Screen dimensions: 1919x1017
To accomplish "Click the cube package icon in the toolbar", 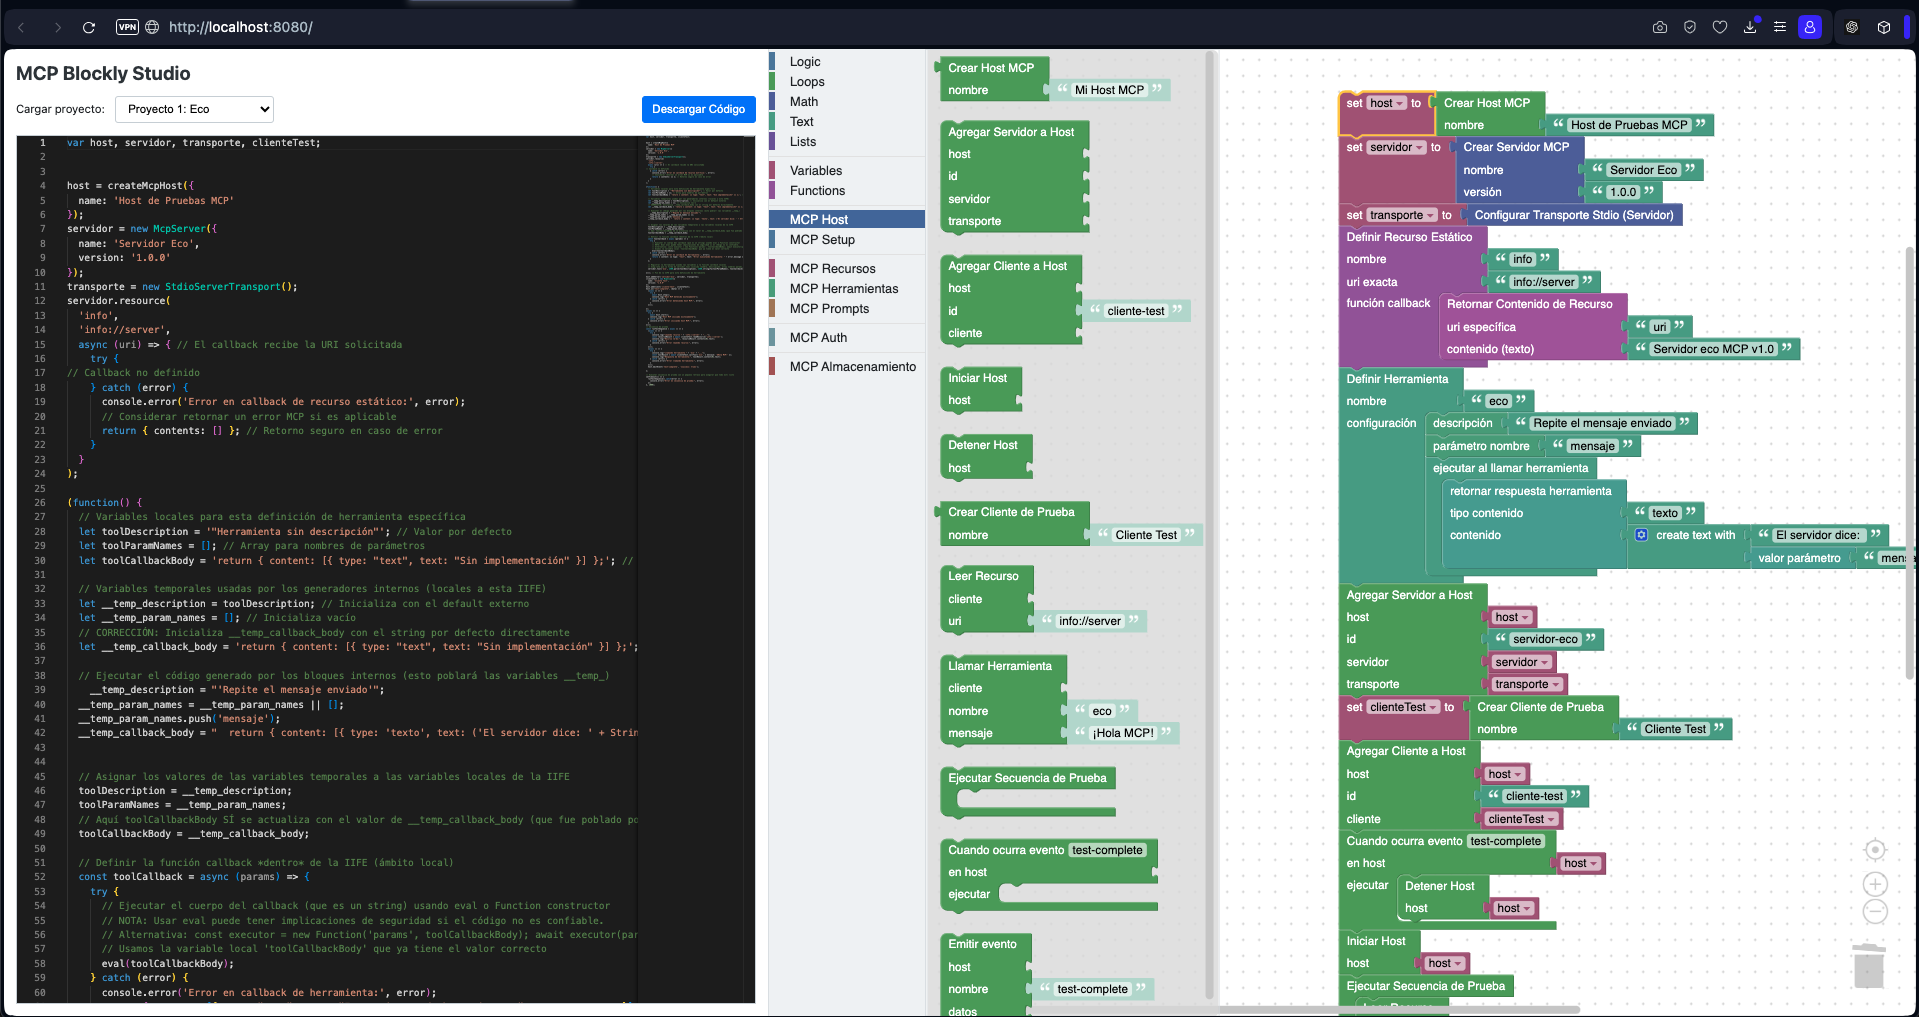I will click(x=1884, y=27).
